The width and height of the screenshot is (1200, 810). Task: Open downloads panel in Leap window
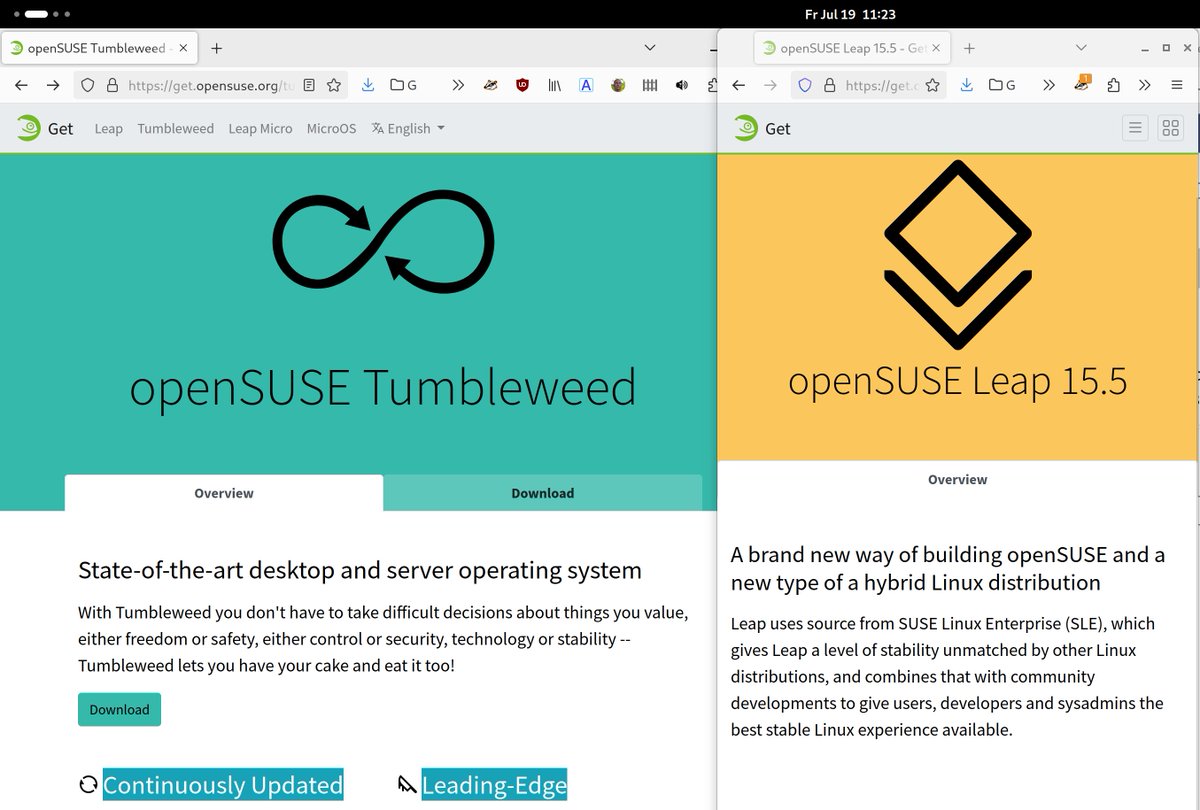tap(966, 85)
